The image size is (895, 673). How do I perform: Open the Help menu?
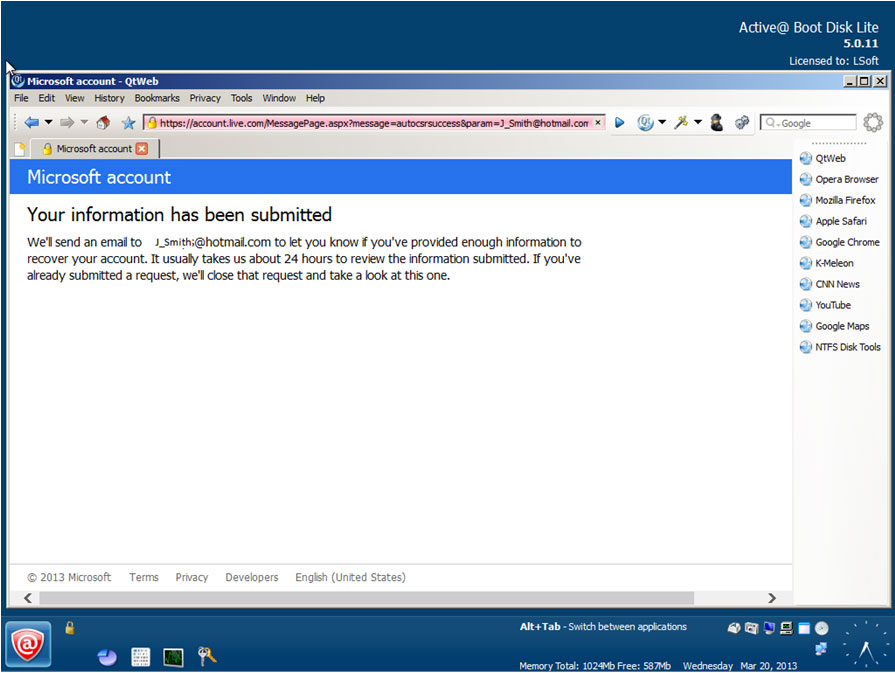[315, 98]
